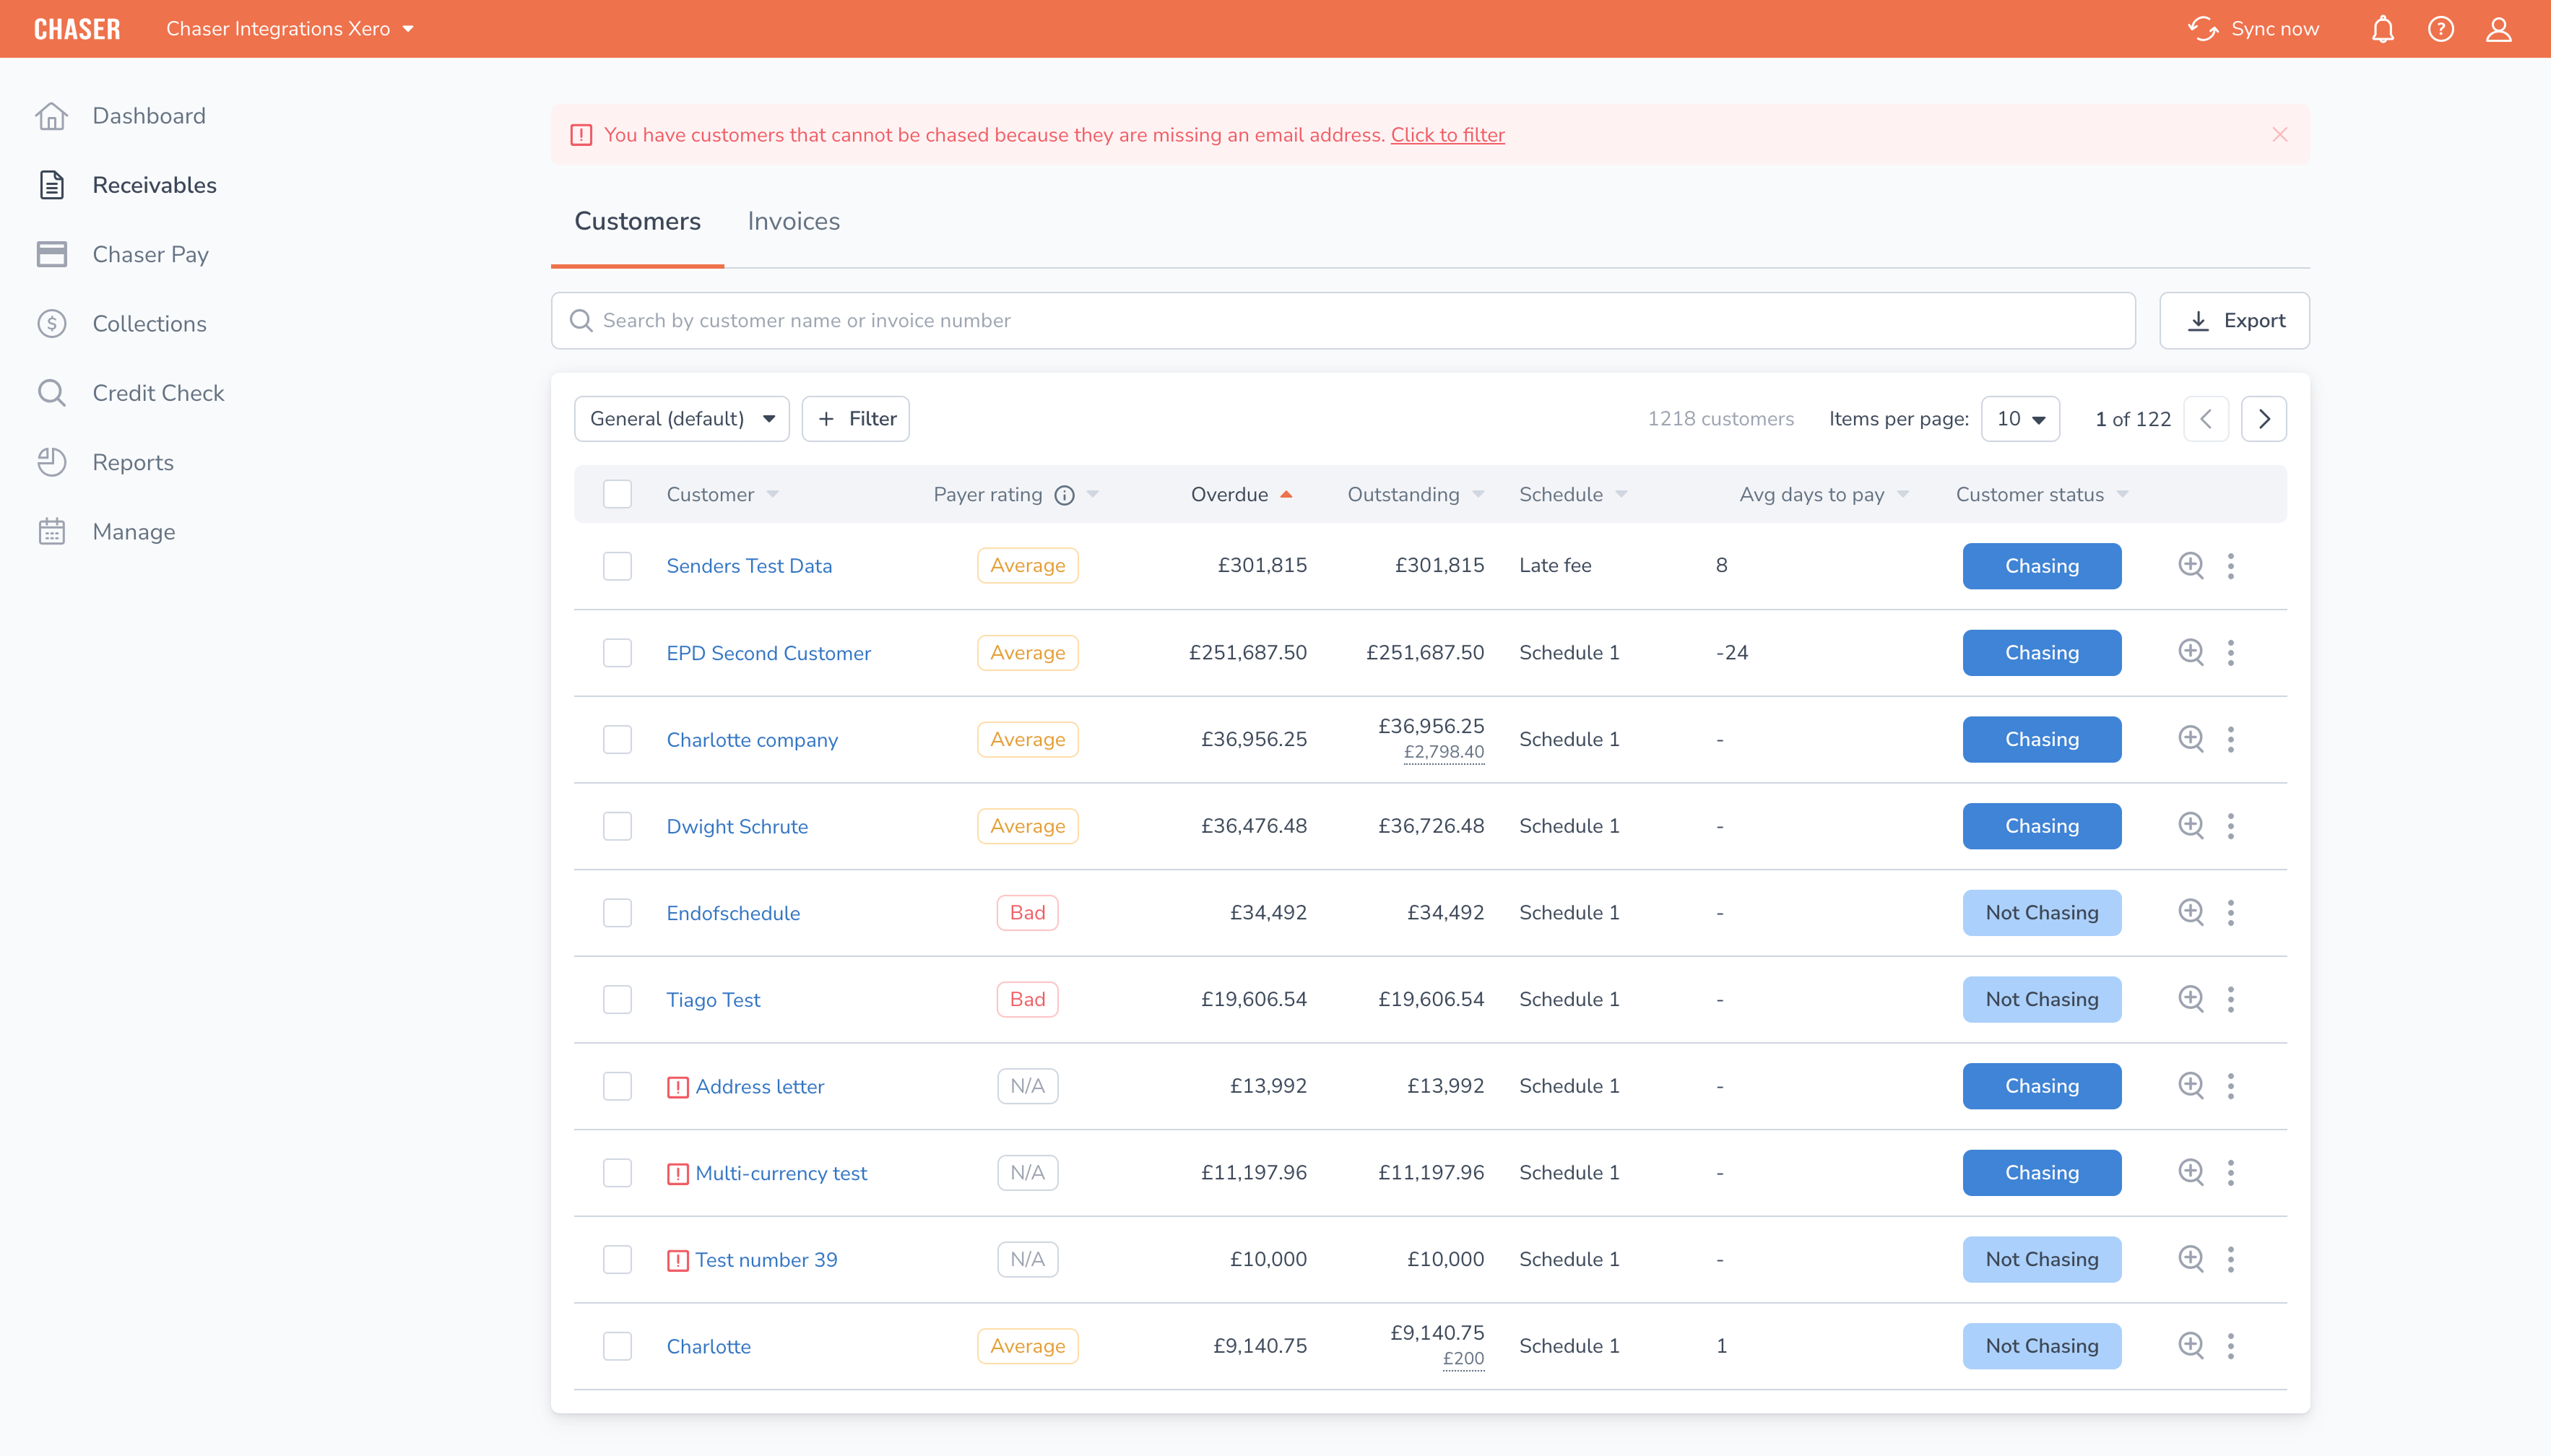Open Collections in the sidebar
This screenshot has width=2551, height=1456.
149,324
